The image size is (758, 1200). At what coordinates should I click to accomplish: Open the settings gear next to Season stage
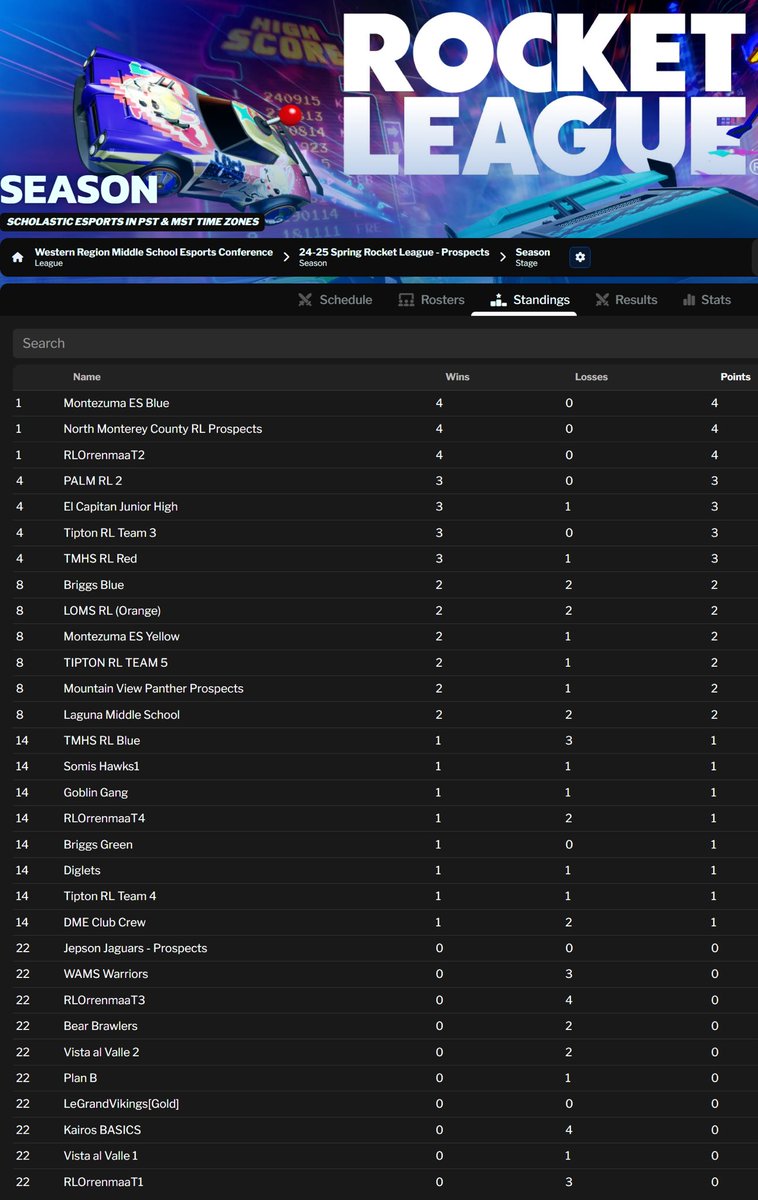pyautogui.click(x=580, y=257)
